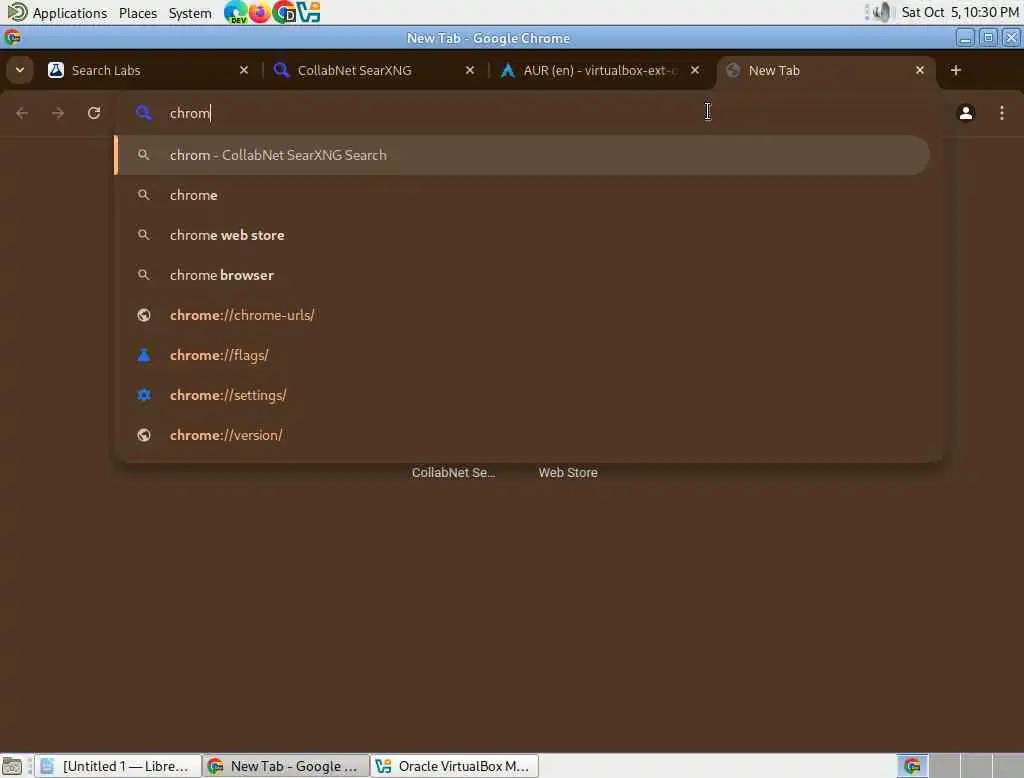Switch to Oracle VirtualBox Manager taskbar window

[x=455, y=766]
